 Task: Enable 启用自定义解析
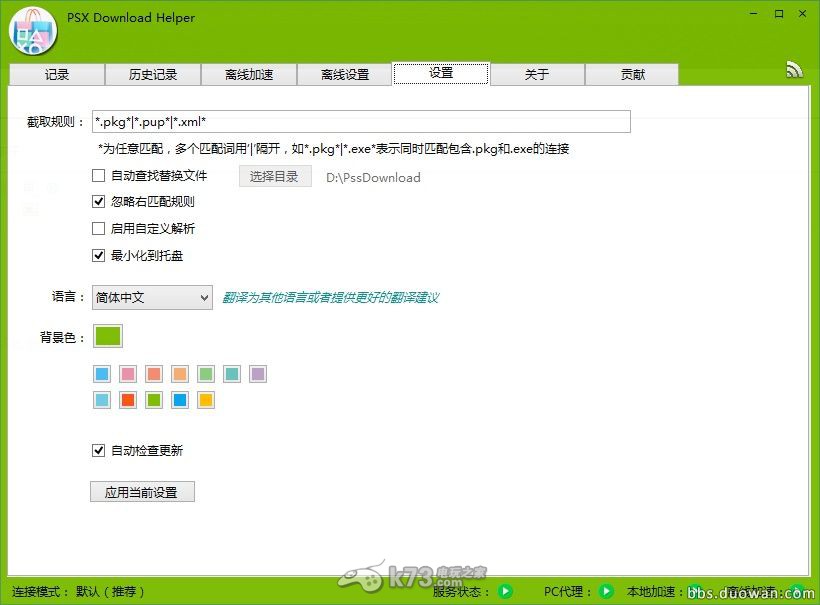coord(98,228)
